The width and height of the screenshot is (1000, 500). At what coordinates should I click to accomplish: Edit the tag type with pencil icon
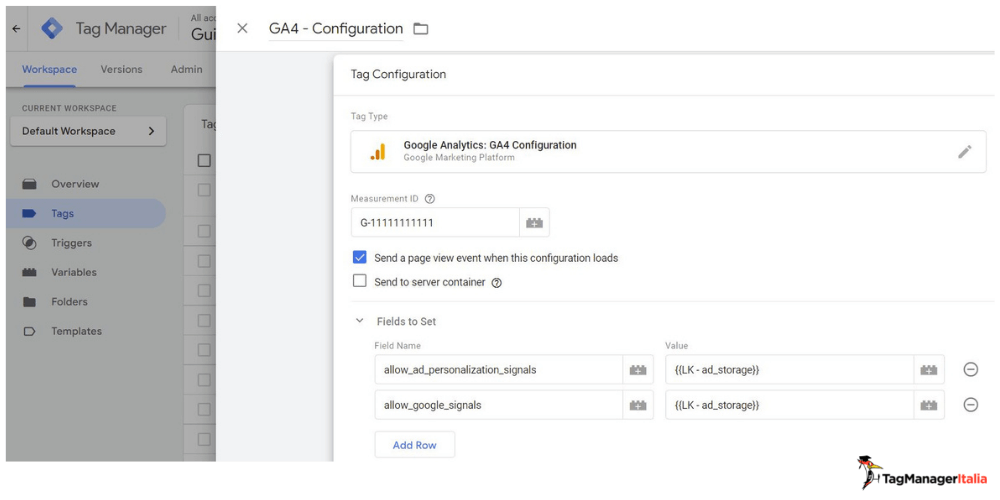tap(965, 152)
